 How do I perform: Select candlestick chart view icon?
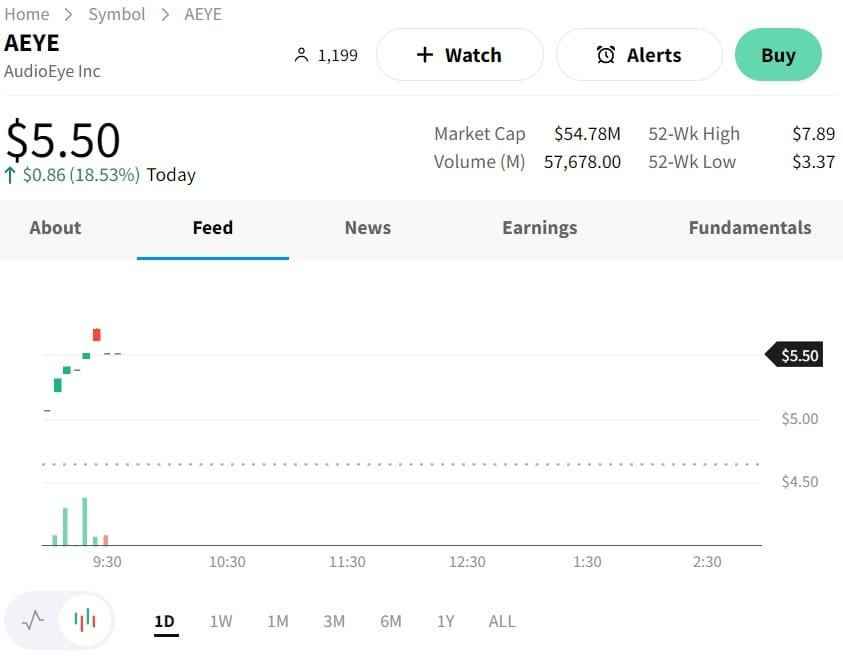86,620
